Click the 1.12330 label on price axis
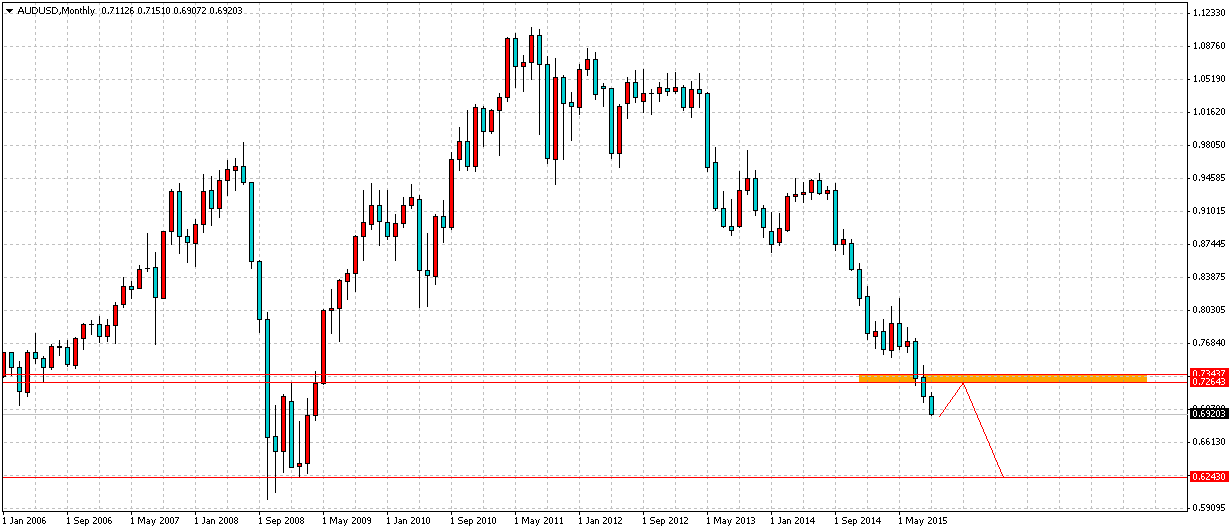This screenshot has height=529, width=1230. 1207,14
